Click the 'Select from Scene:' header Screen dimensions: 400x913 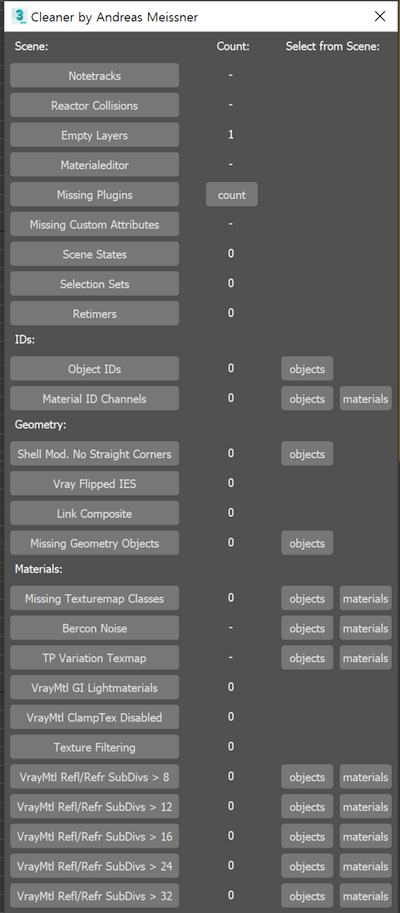click(332, 47)
